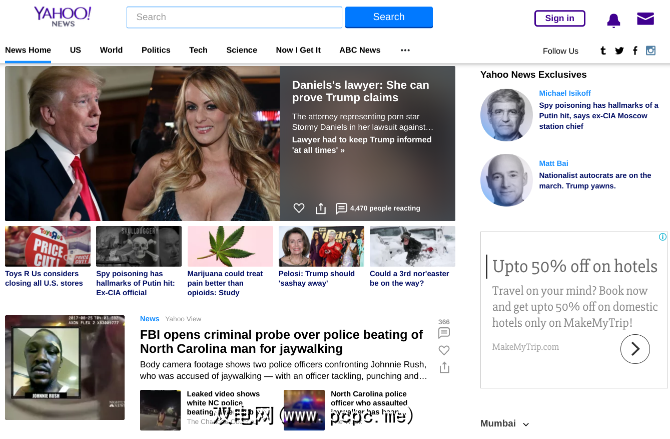
Task: Open Yahoo News Instagram page icon
Action: pyautogui.click(x=650, y=50)
